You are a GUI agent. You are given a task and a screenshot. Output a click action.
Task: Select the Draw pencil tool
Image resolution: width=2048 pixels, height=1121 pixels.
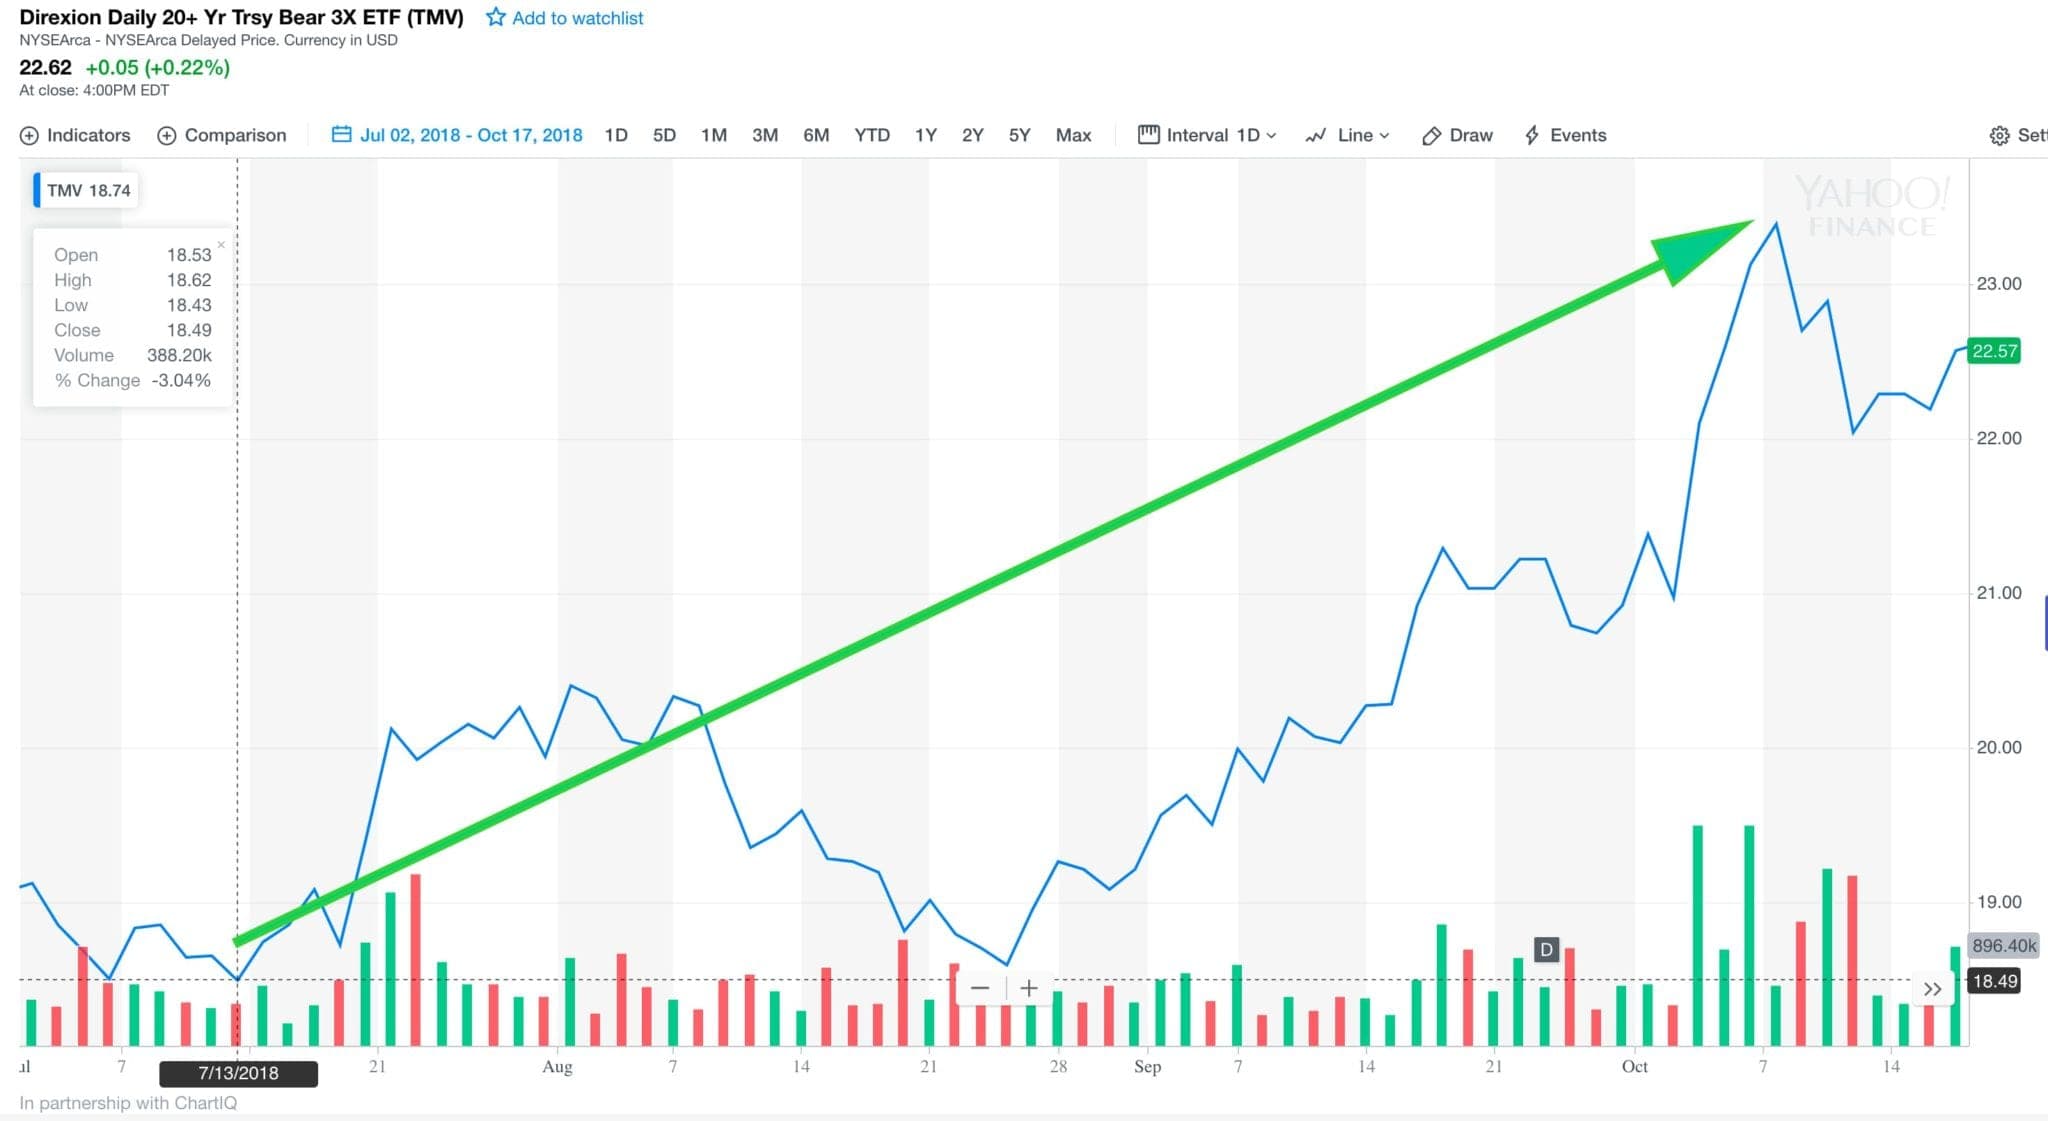[x=1431, y=136]
